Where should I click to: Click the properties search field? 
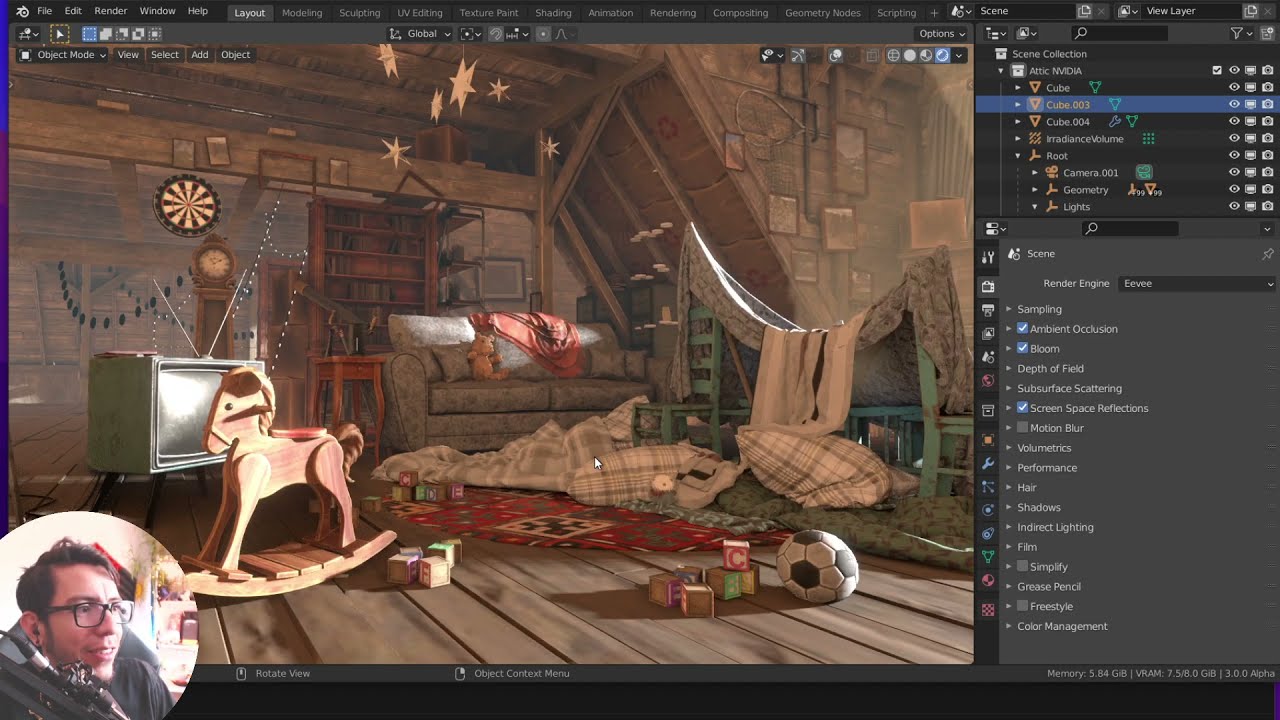[1130, 228]
